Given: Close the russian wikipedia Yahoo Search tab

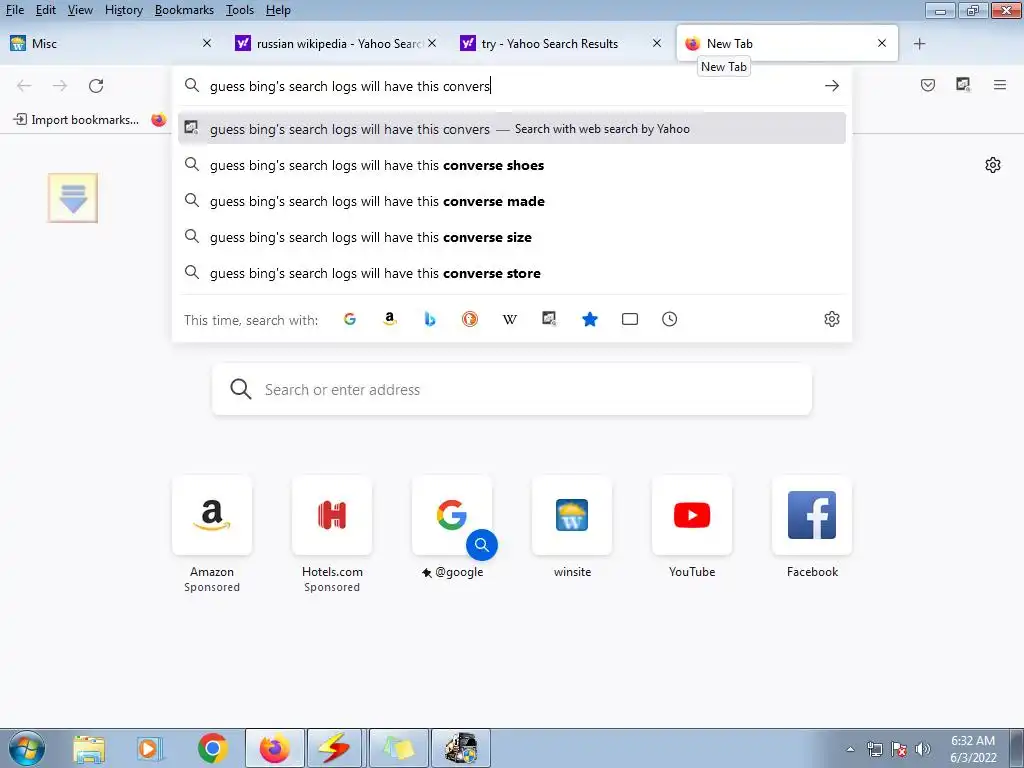Looking at the screenshot, I should coord(432,43).
